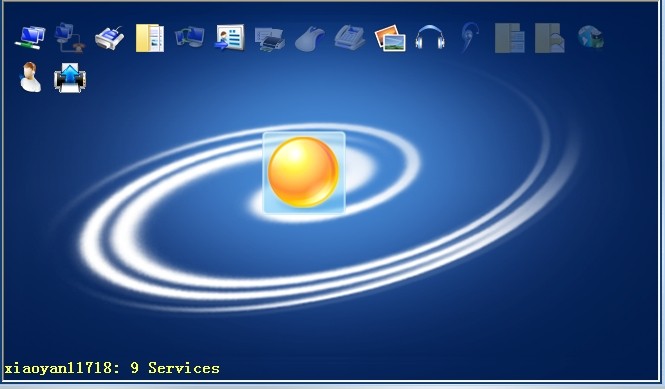Image resolution: width=665 pixels, height=389 pixels.
Task: Click the xiaoyan11718: 9 Services status text
Action: coord(112,367)
